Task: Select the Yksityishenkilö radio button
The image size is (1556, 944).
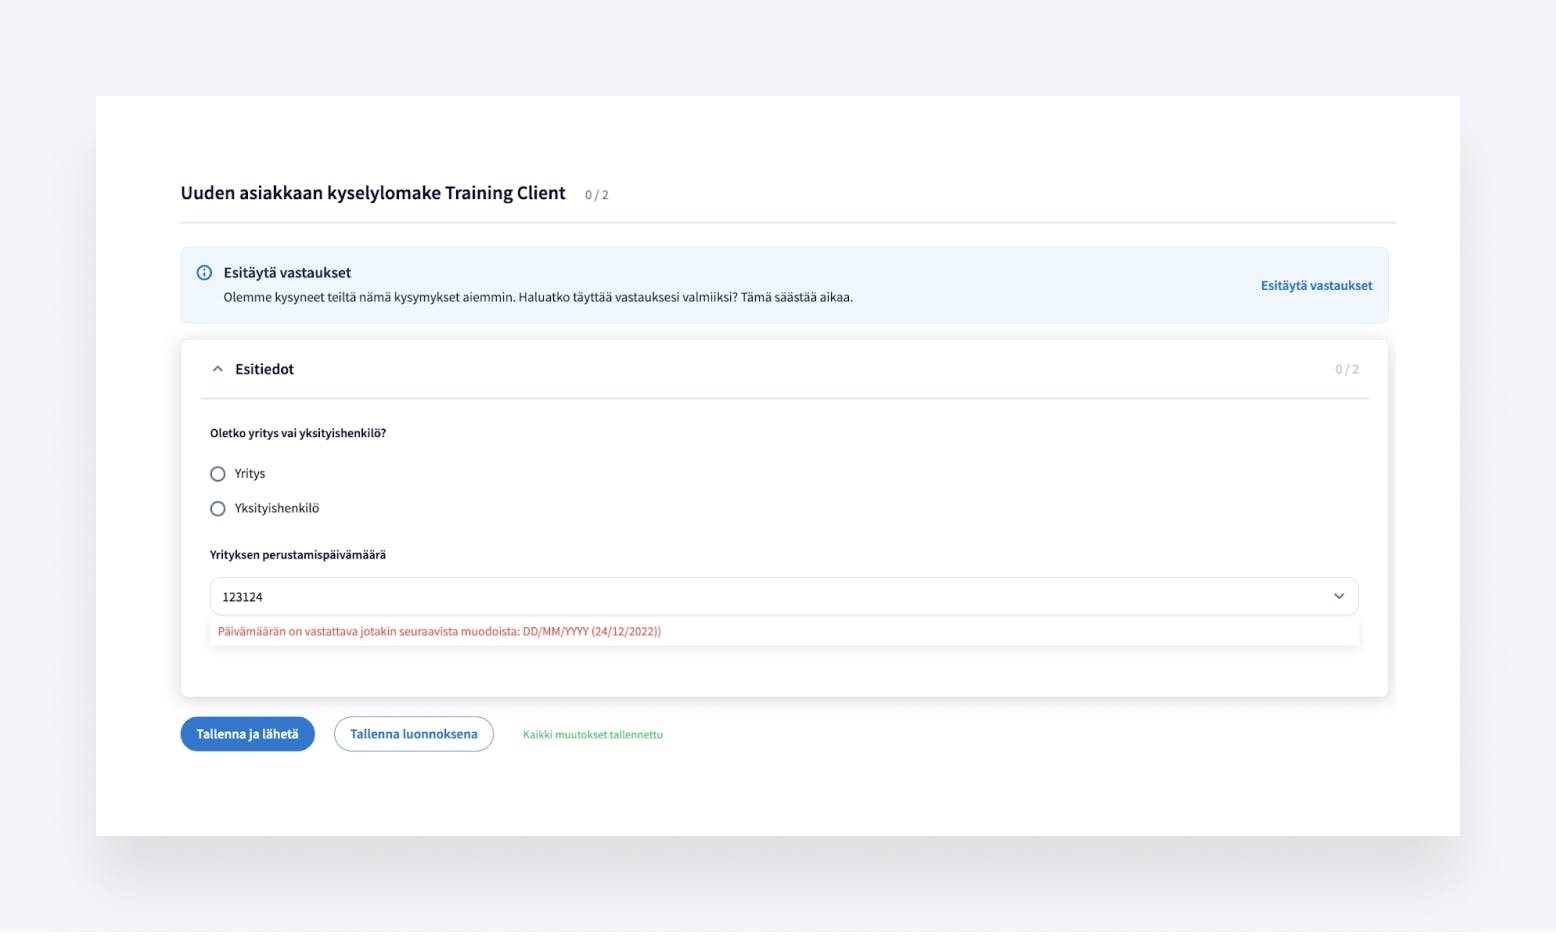Action: coord(218,509)
